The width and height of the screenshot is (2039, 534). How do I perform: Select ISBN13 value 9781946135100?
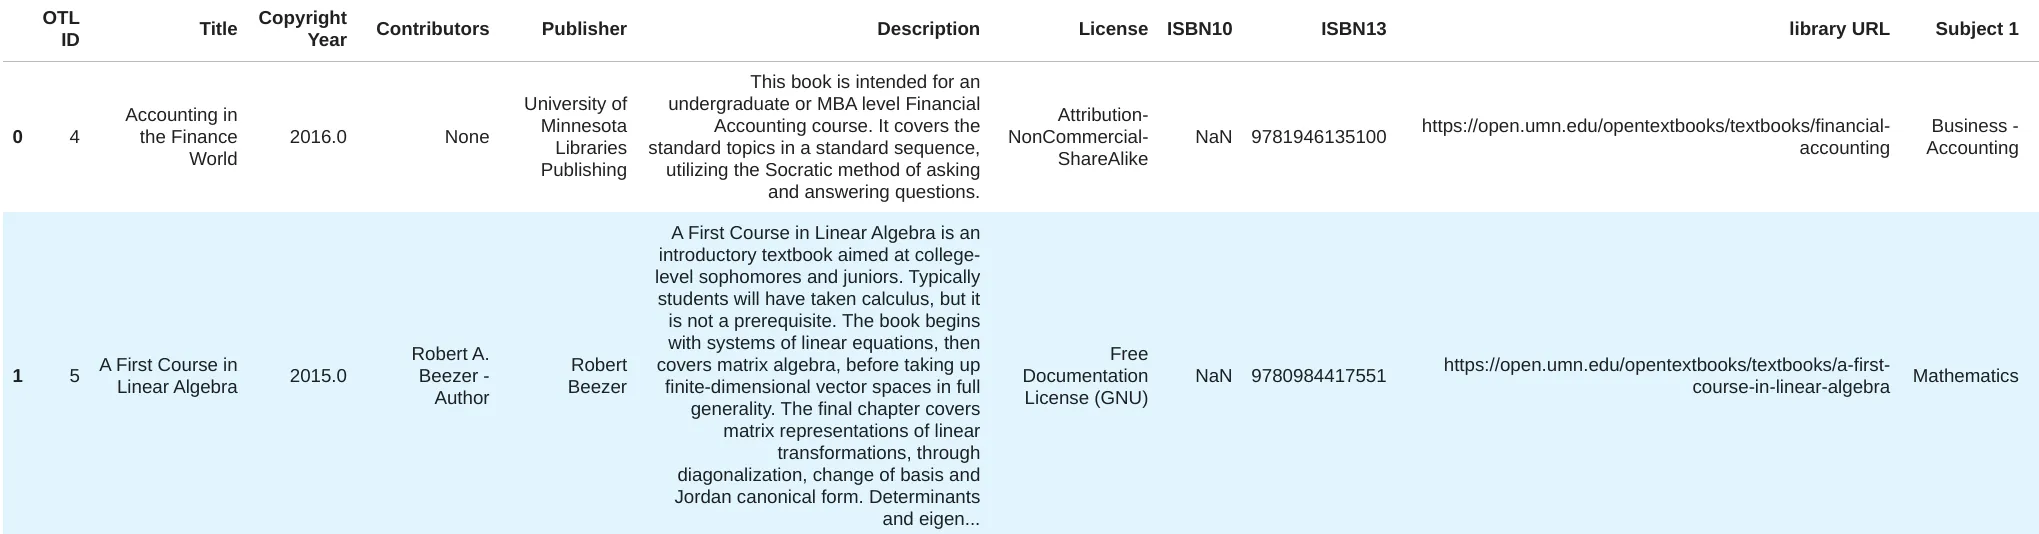tap(1318, 137)
